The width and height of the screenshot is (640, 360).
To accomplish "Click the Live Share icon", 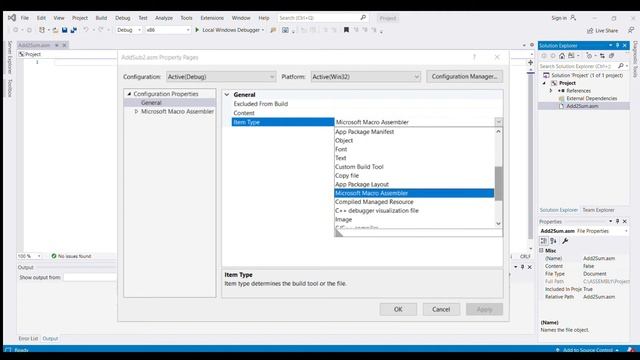I will point(590,31).
